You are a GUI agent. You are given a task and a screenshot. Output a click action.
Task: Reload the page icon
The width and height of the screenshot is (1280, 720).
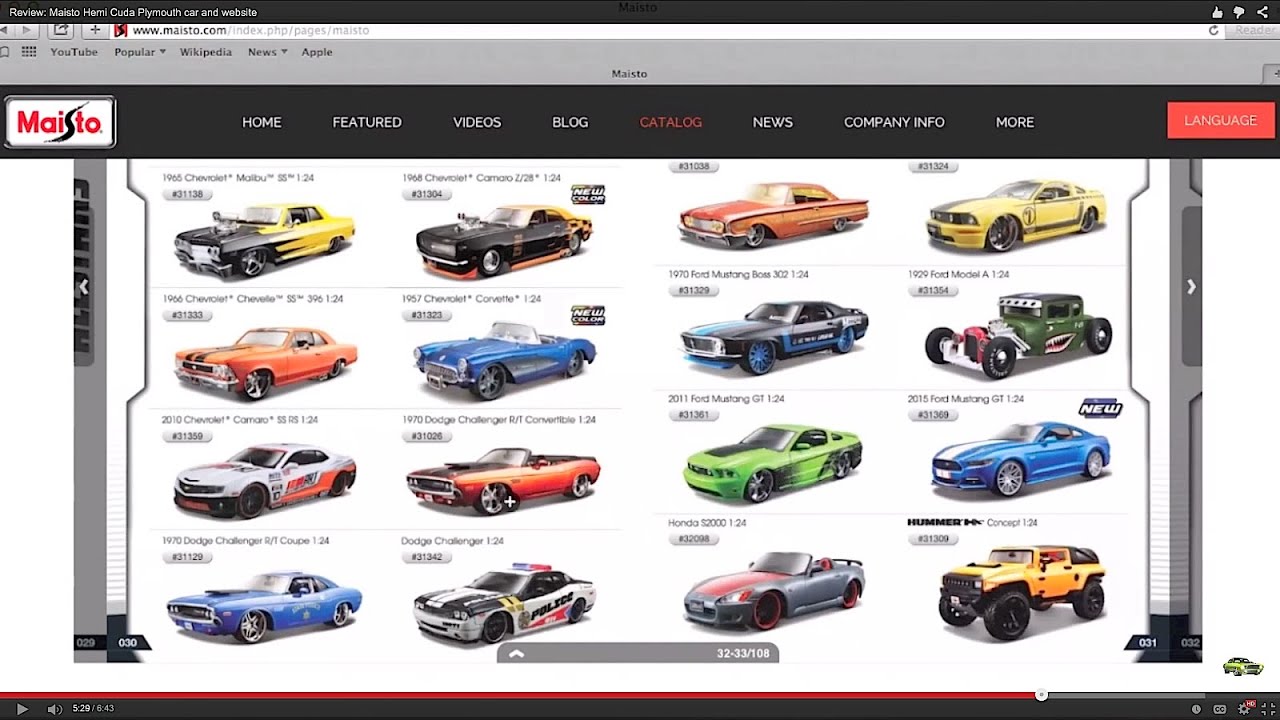click(1213, 30)
